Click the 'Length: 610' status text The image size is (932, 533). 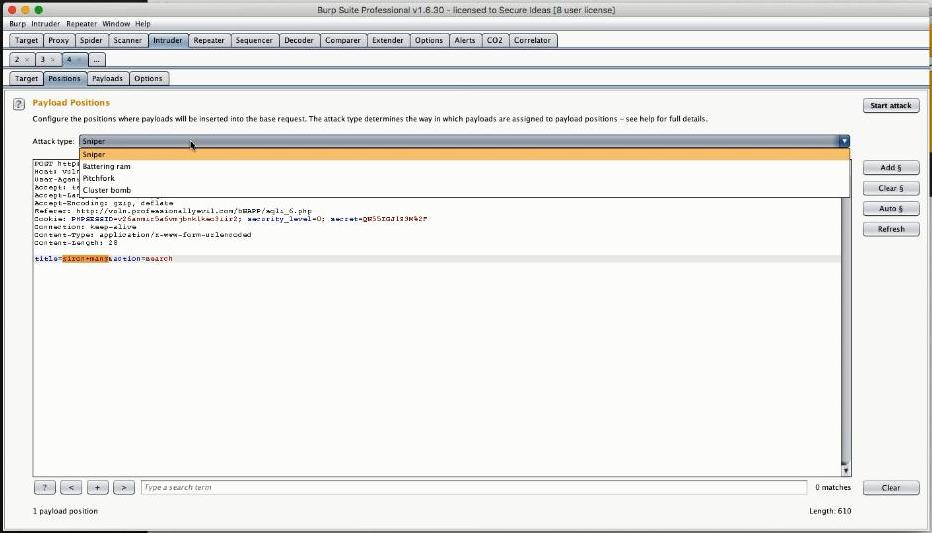tap(830, 511)
